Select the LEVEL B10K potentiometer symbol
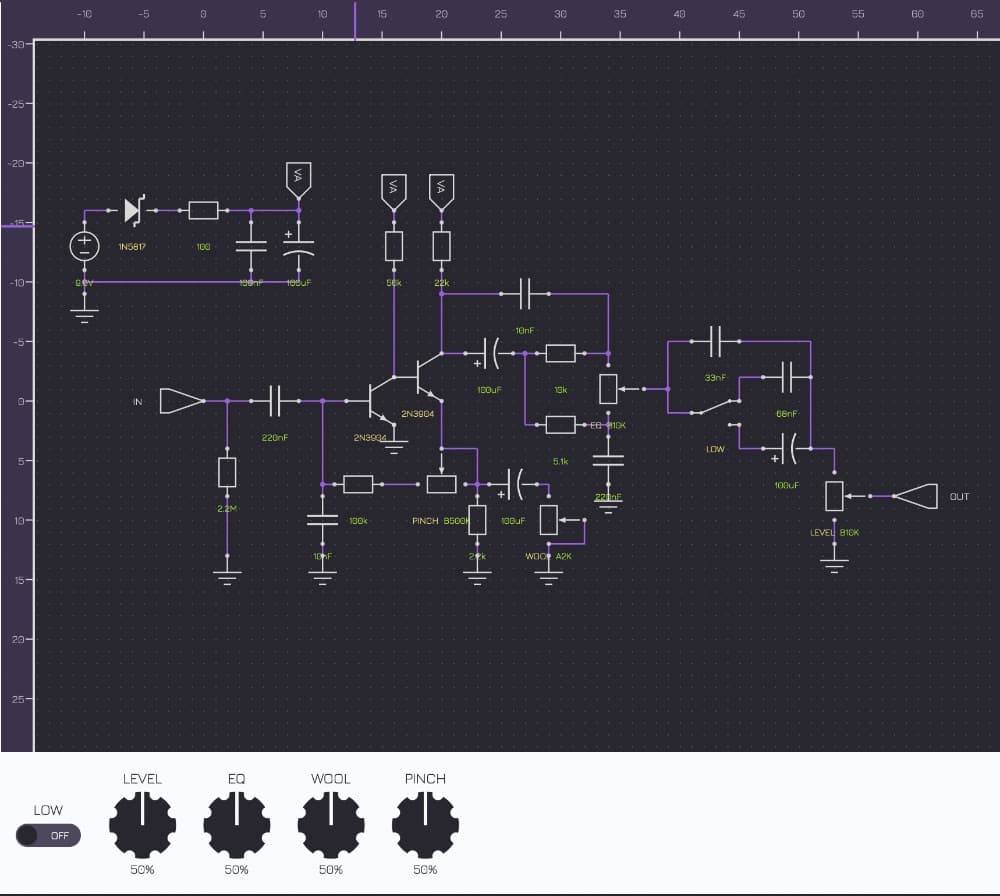The height and width of the screenshot is (896, 1000). (834, 496)
